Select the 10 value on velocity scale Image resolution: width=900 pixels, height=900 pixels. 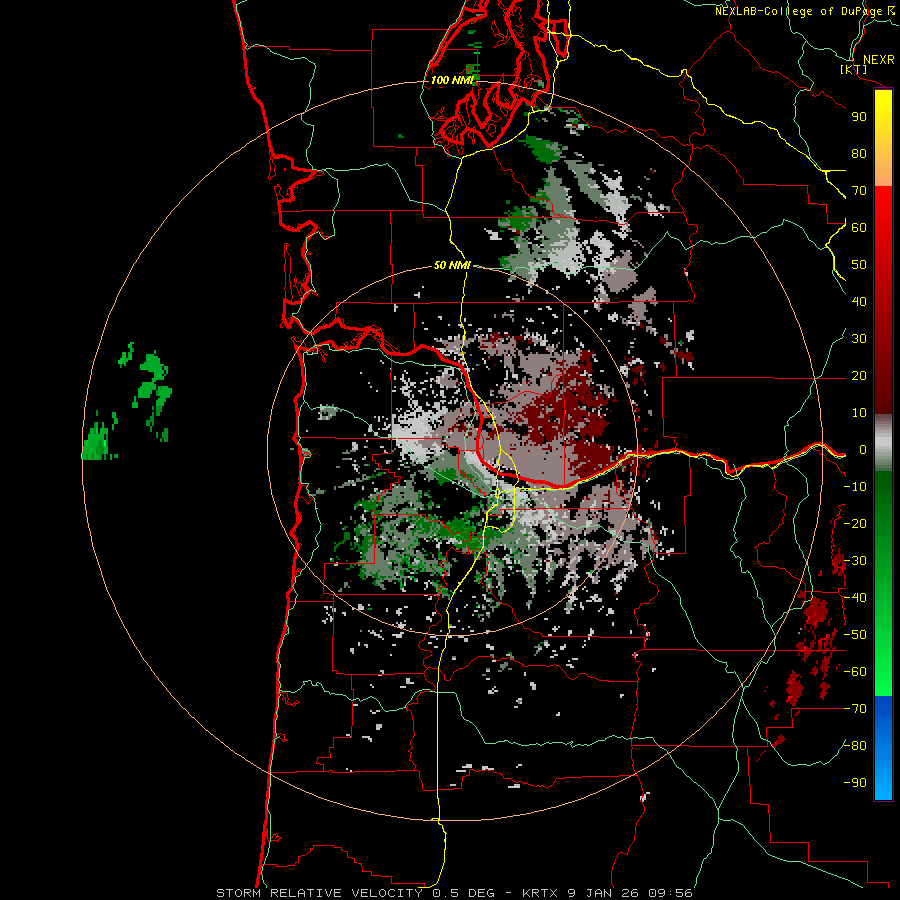click(x=859, y=413)
